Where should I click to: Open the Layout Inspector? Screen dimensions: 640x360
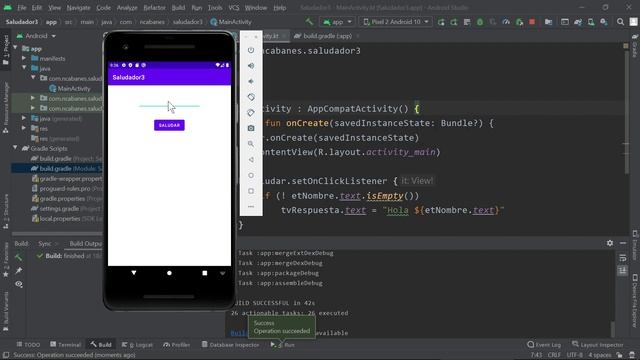pos(598,344)
